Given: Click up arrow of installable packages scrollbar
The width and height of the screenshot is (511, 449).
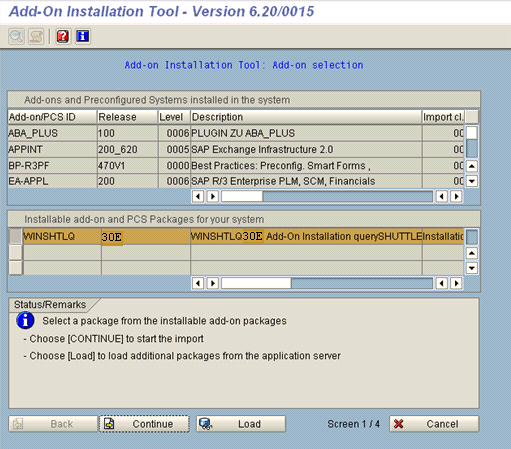Looking at the screenshot, I should 472,253.
